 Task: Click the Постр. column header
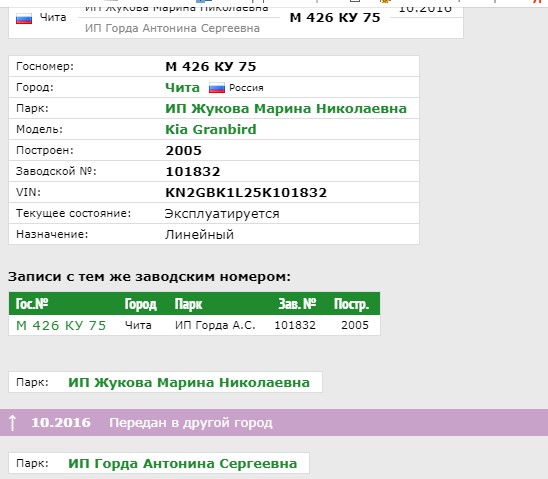tap(351, 304)
